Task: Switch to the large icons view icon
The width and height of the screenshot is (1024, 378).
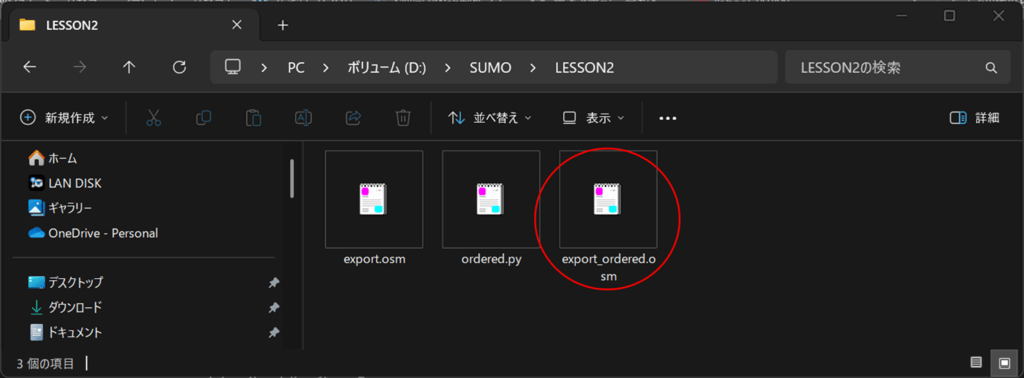Action: [1004, 362]
